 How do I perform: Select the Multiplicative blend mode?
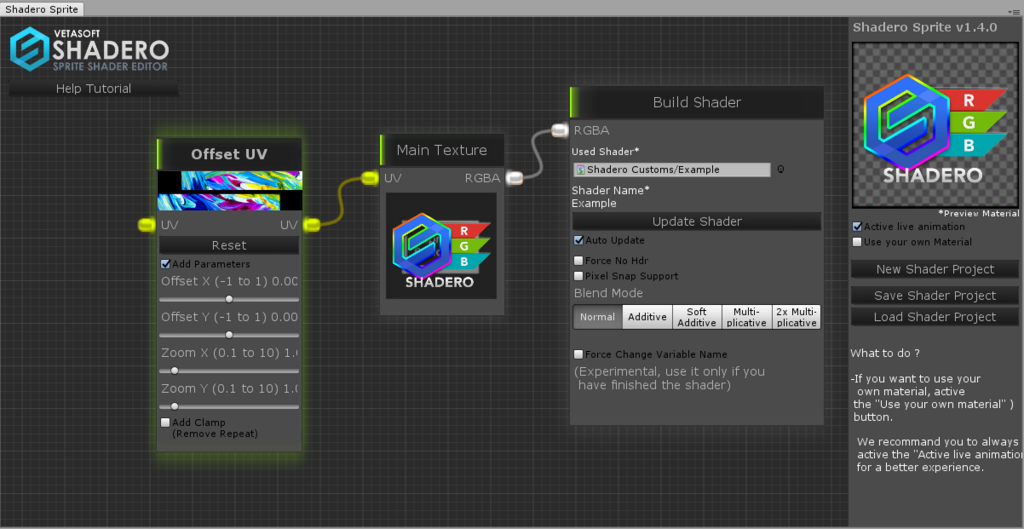[746, 317]
